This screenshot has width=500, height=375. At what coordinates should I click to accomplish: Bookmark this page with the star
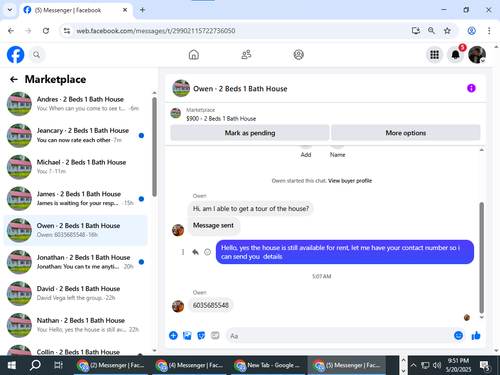coord(447,31)
